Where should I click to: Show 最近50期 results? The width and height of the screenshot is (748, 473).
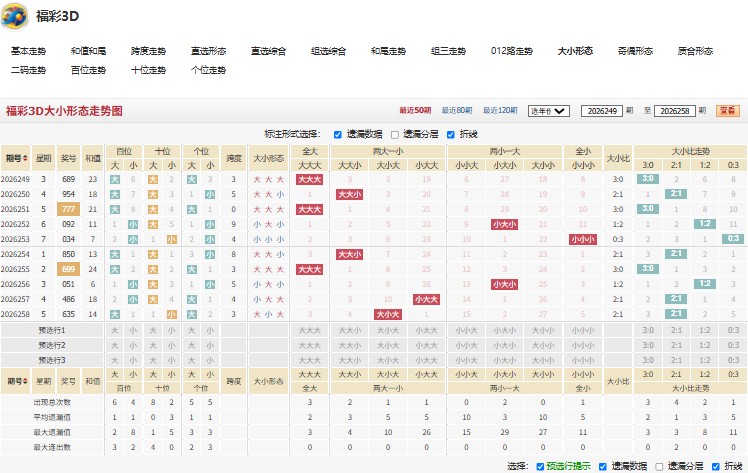pyautogui.click(x=415, y=111)
